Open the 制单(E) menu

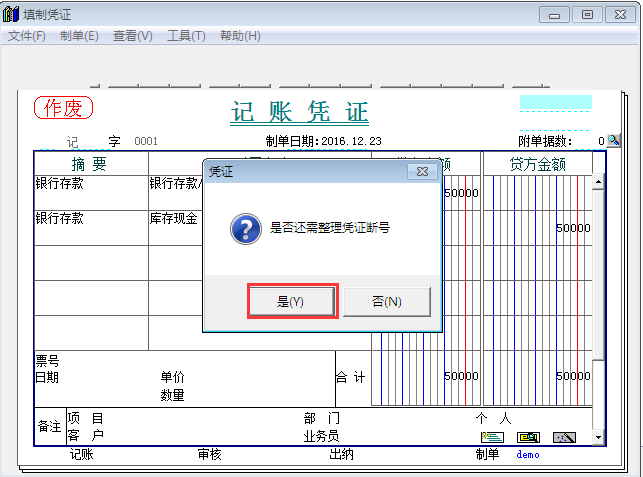[79, 36]
